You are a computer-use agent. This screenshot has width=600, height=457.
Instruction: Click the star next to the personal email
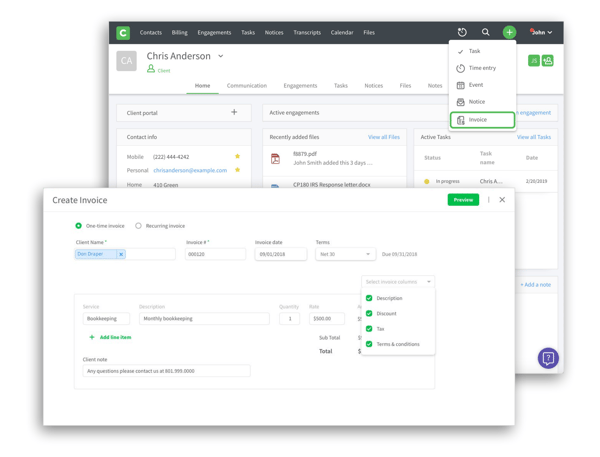tap(237, 170)
